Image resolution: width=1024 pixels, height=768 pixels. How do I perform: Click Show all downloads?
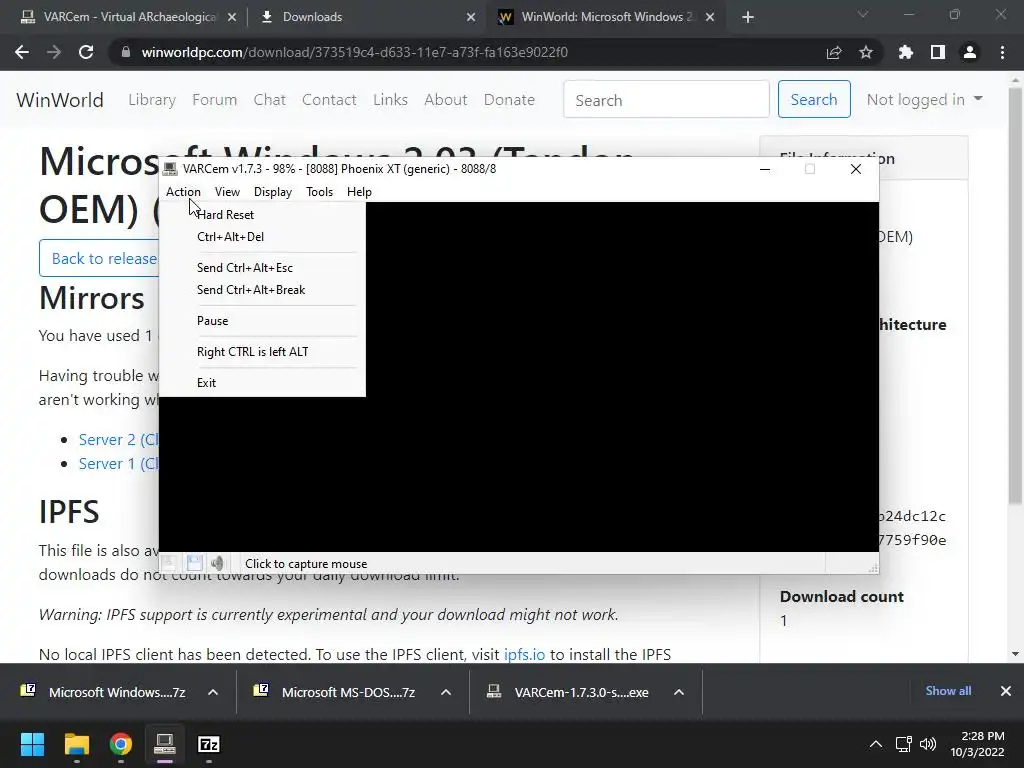point(948,691)
